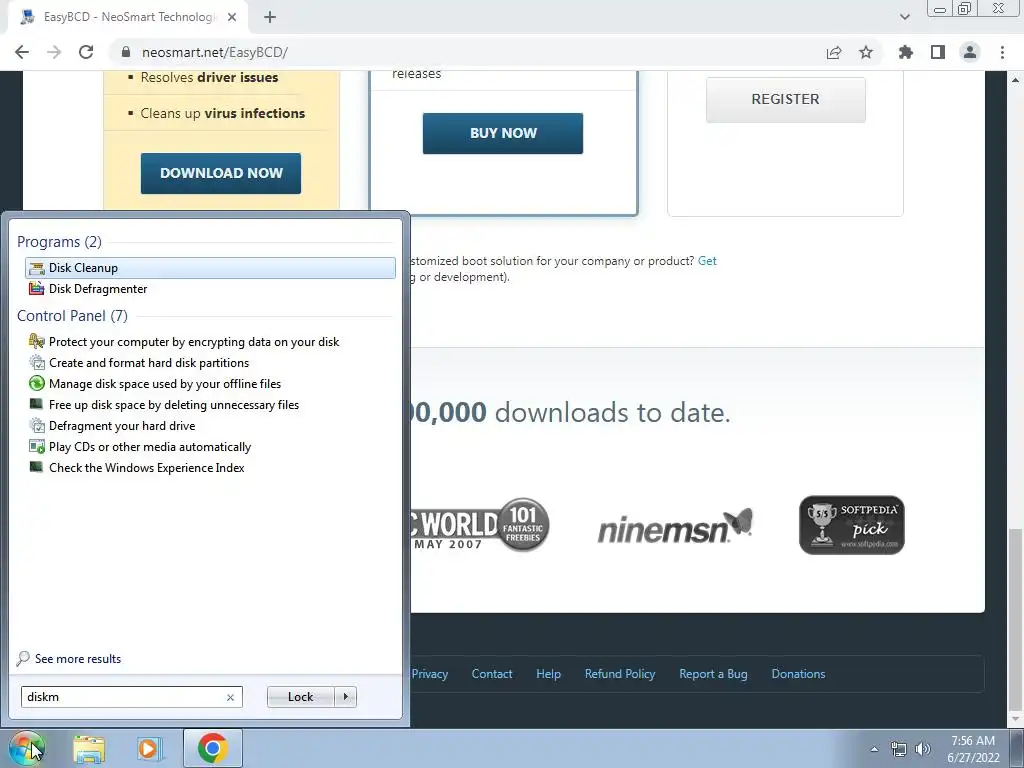Open the Chrome tab search dropdown
This screenshot has width=1024, height=768.
click(x=904, y=17)
